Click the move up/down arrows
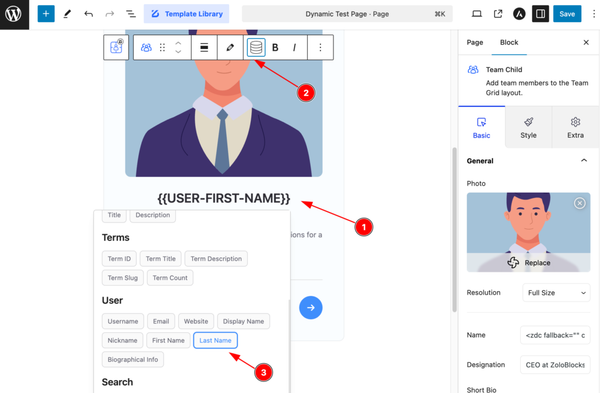Image resolution: width=600 pixels, height=393 pixels. pos(178,47)
